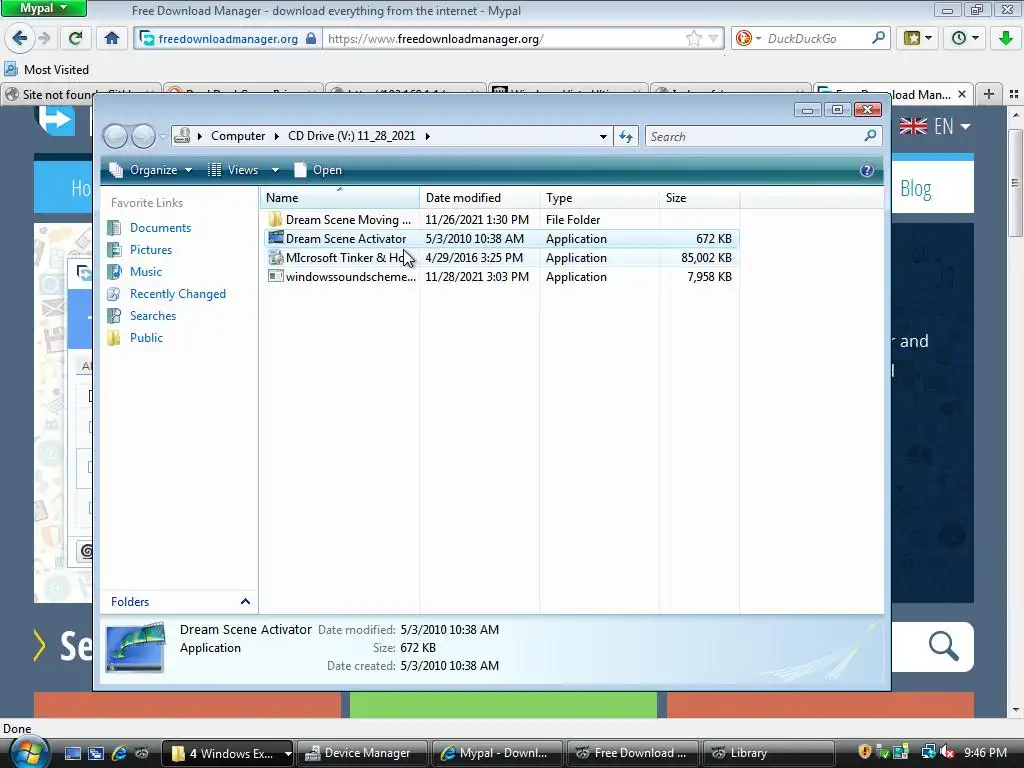
Task: Open Recently Changed favorite link
Action: (x=178, y=294)
